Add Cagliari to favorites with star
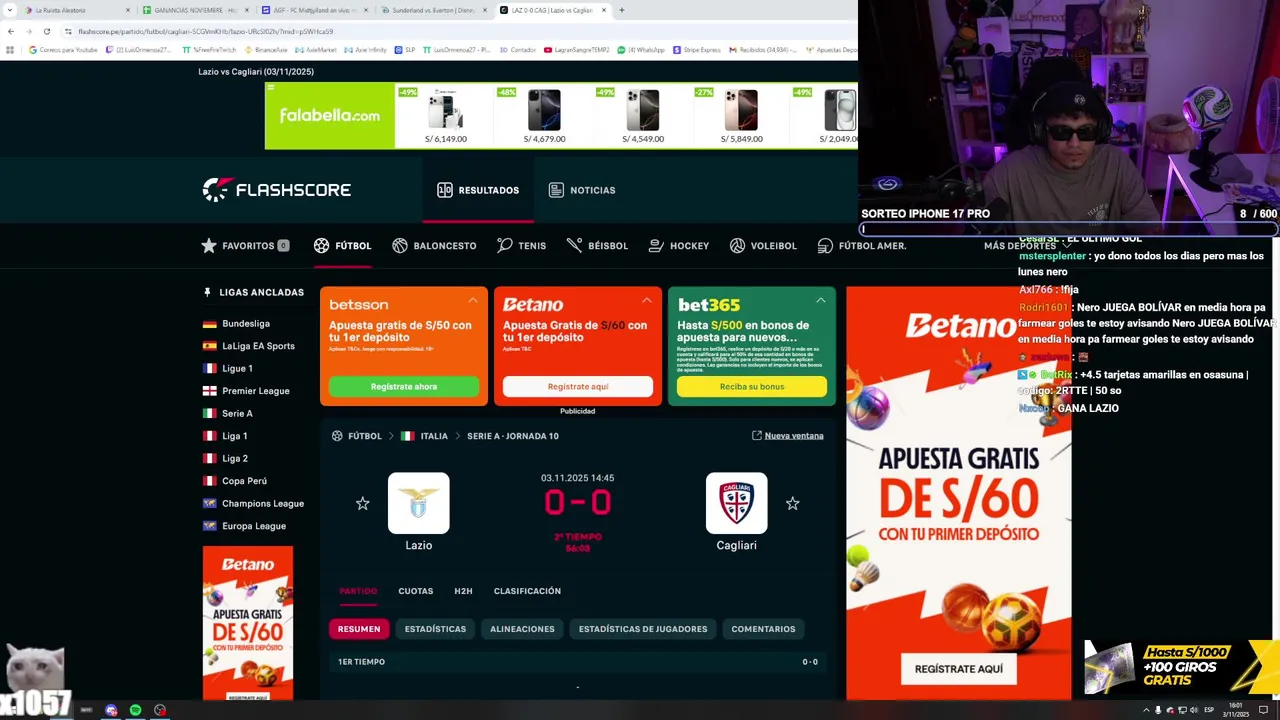The width and height of the screenshot is (1280, 720). tap(792, 503)
